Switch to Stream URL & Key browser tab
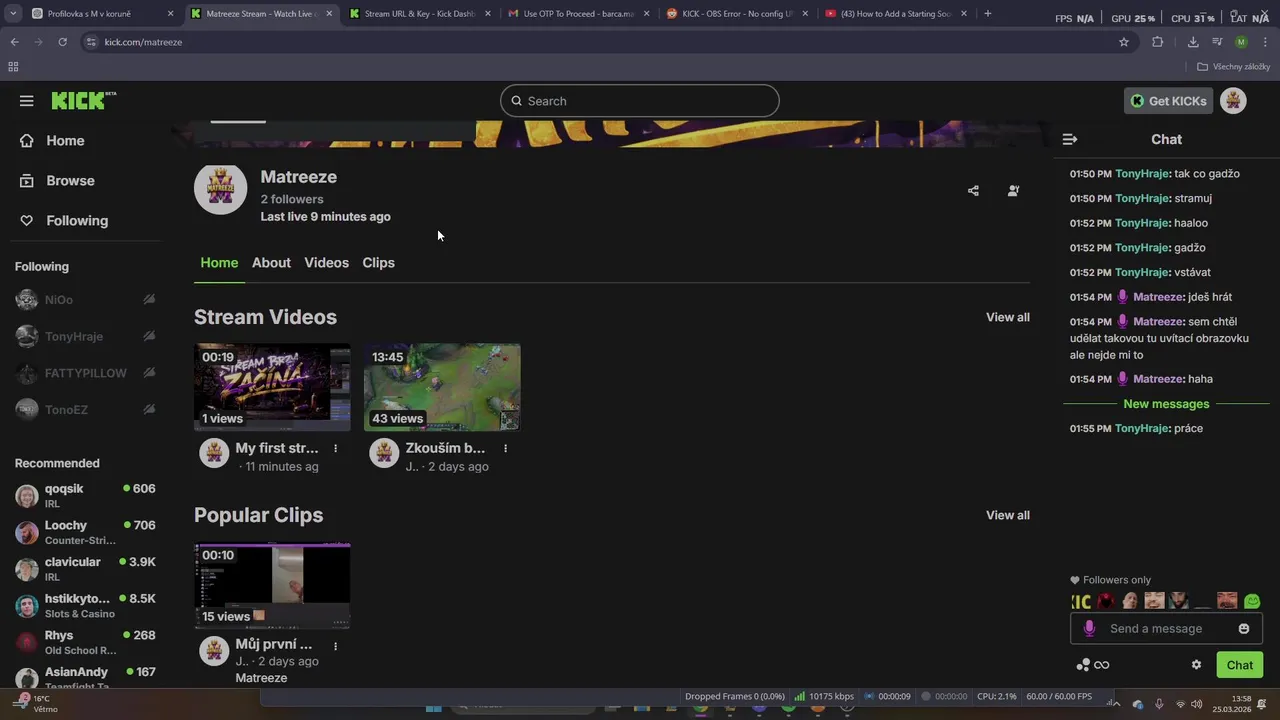Screen dimensions: 1280x720 click(x=420, y=14)
